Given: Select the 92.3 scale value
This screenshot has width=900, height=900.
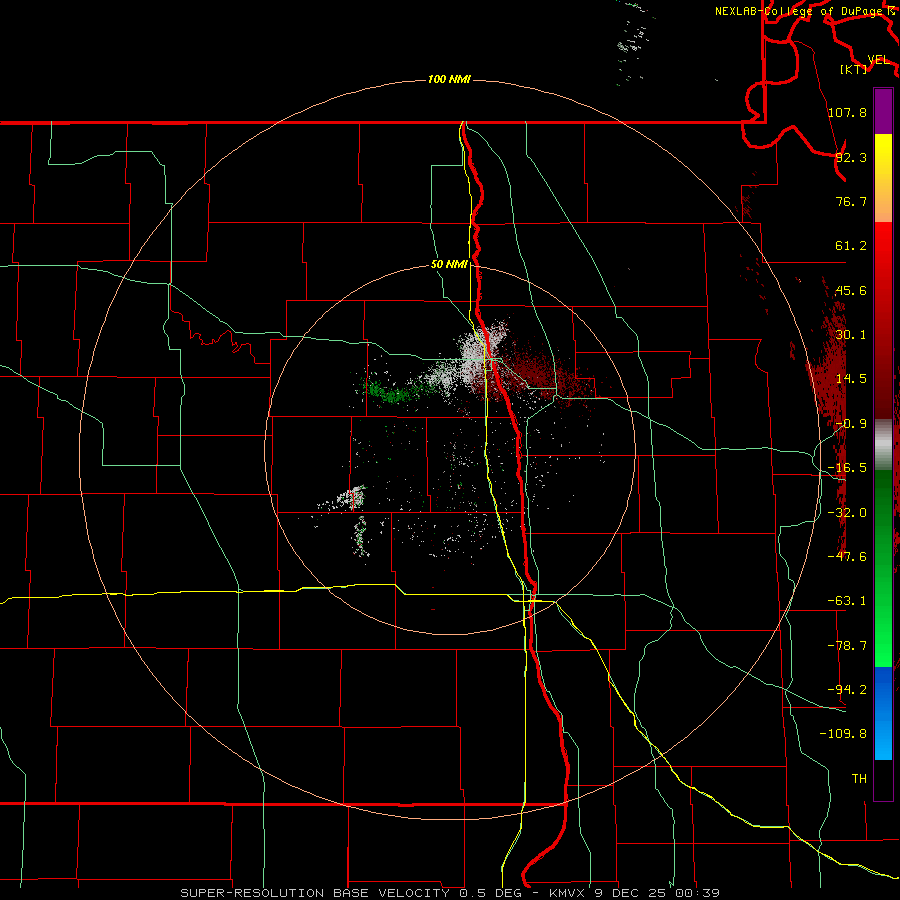Looking at the screenshot, I should coord(851,157).
